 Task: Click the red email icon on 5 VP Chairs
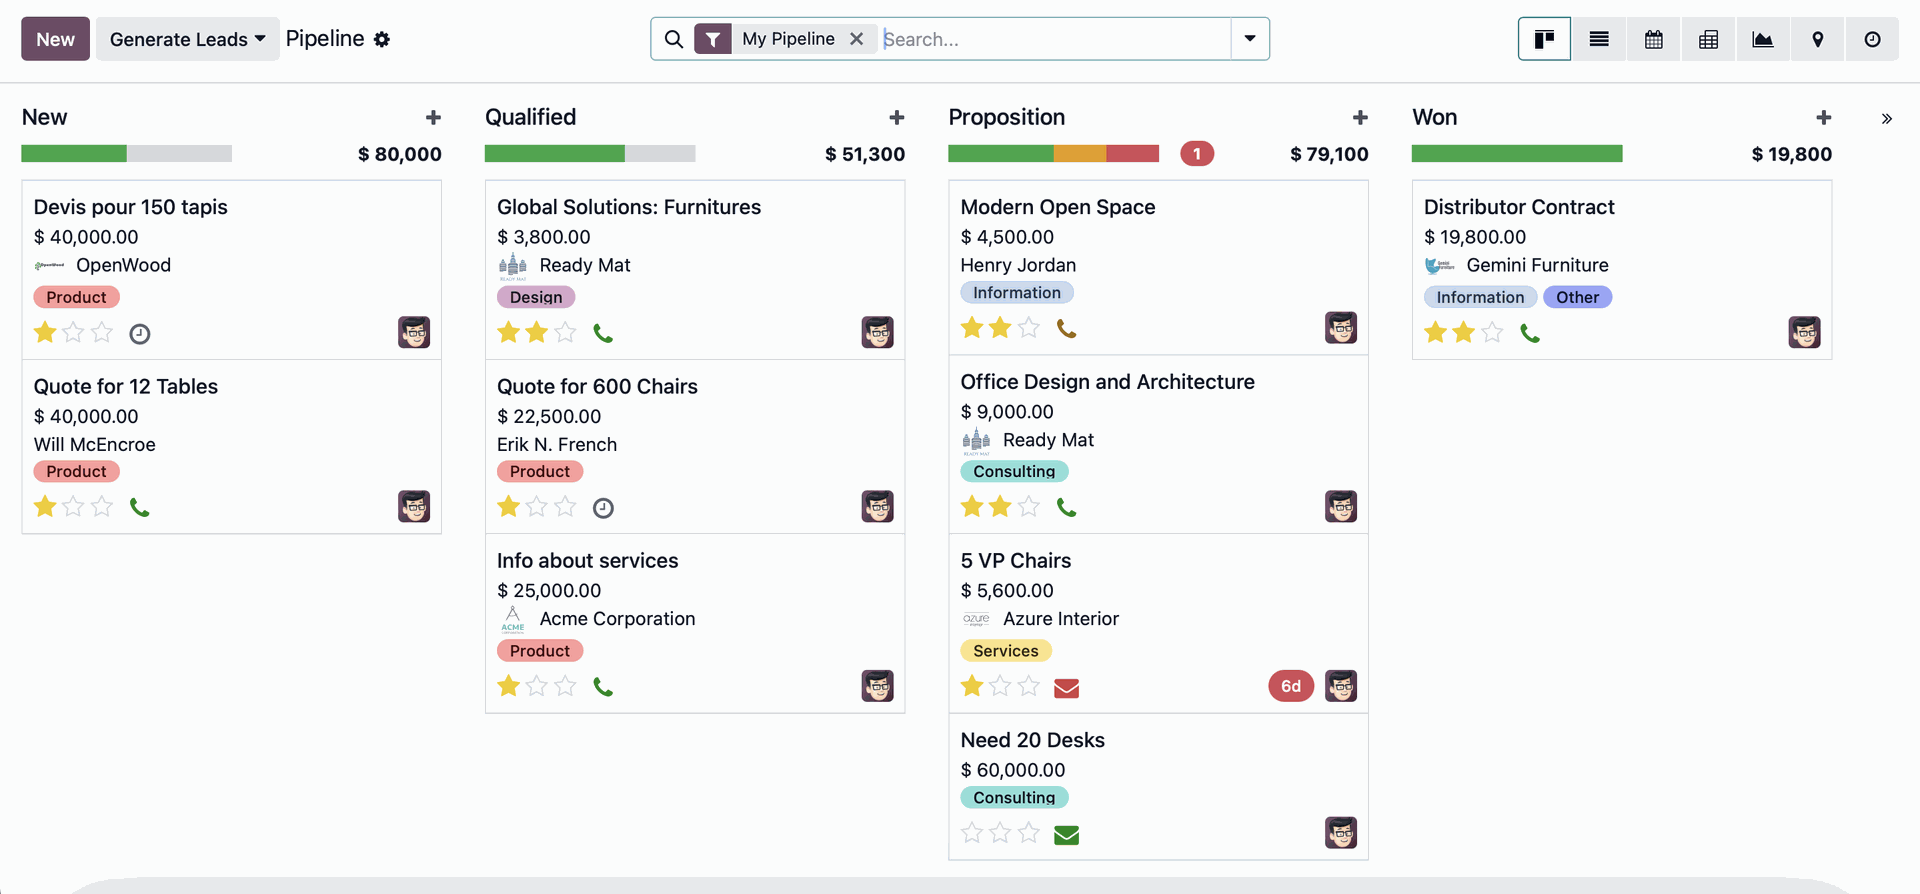[x=1067, y=688]
